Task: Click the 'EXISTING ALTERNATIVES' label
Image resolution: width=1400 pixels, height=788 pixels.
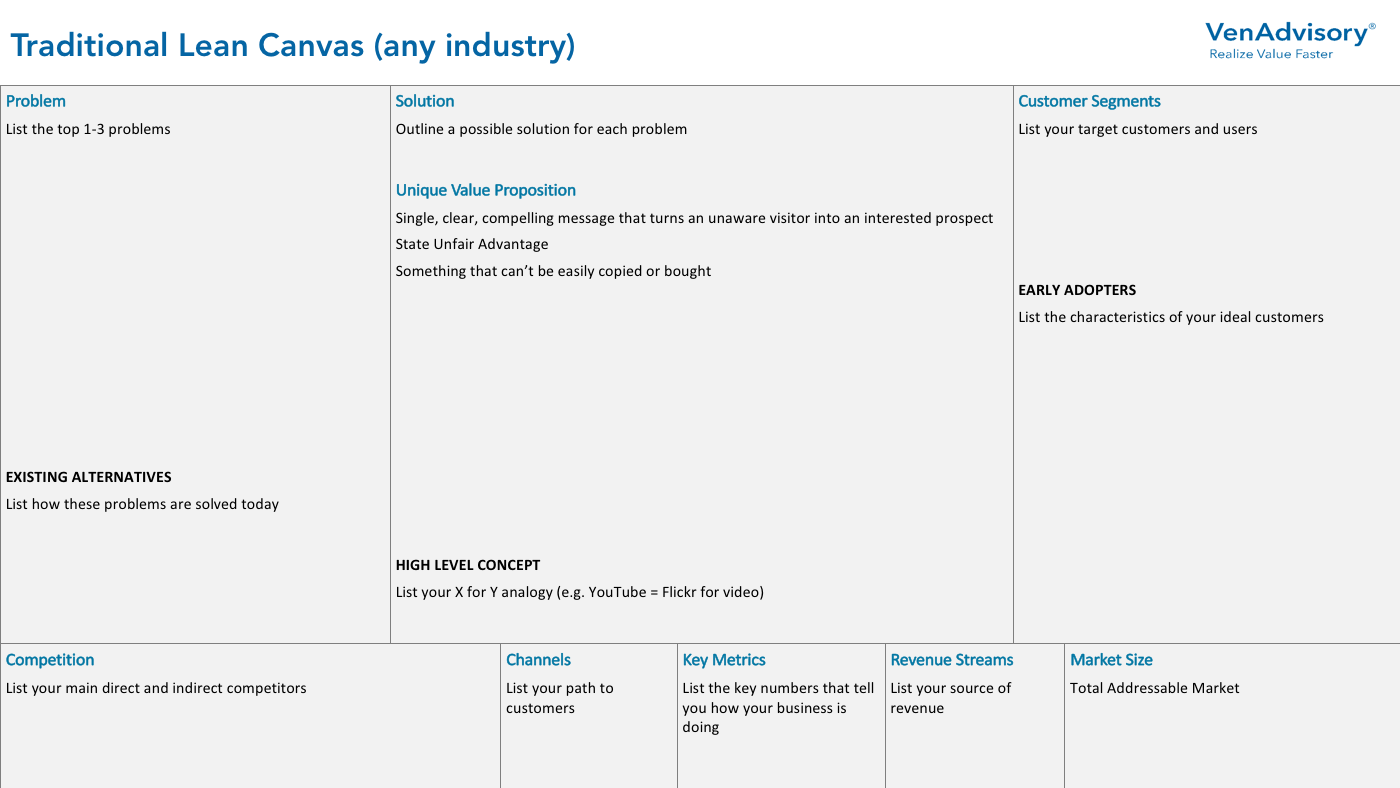Action: (x=89, y=477)
